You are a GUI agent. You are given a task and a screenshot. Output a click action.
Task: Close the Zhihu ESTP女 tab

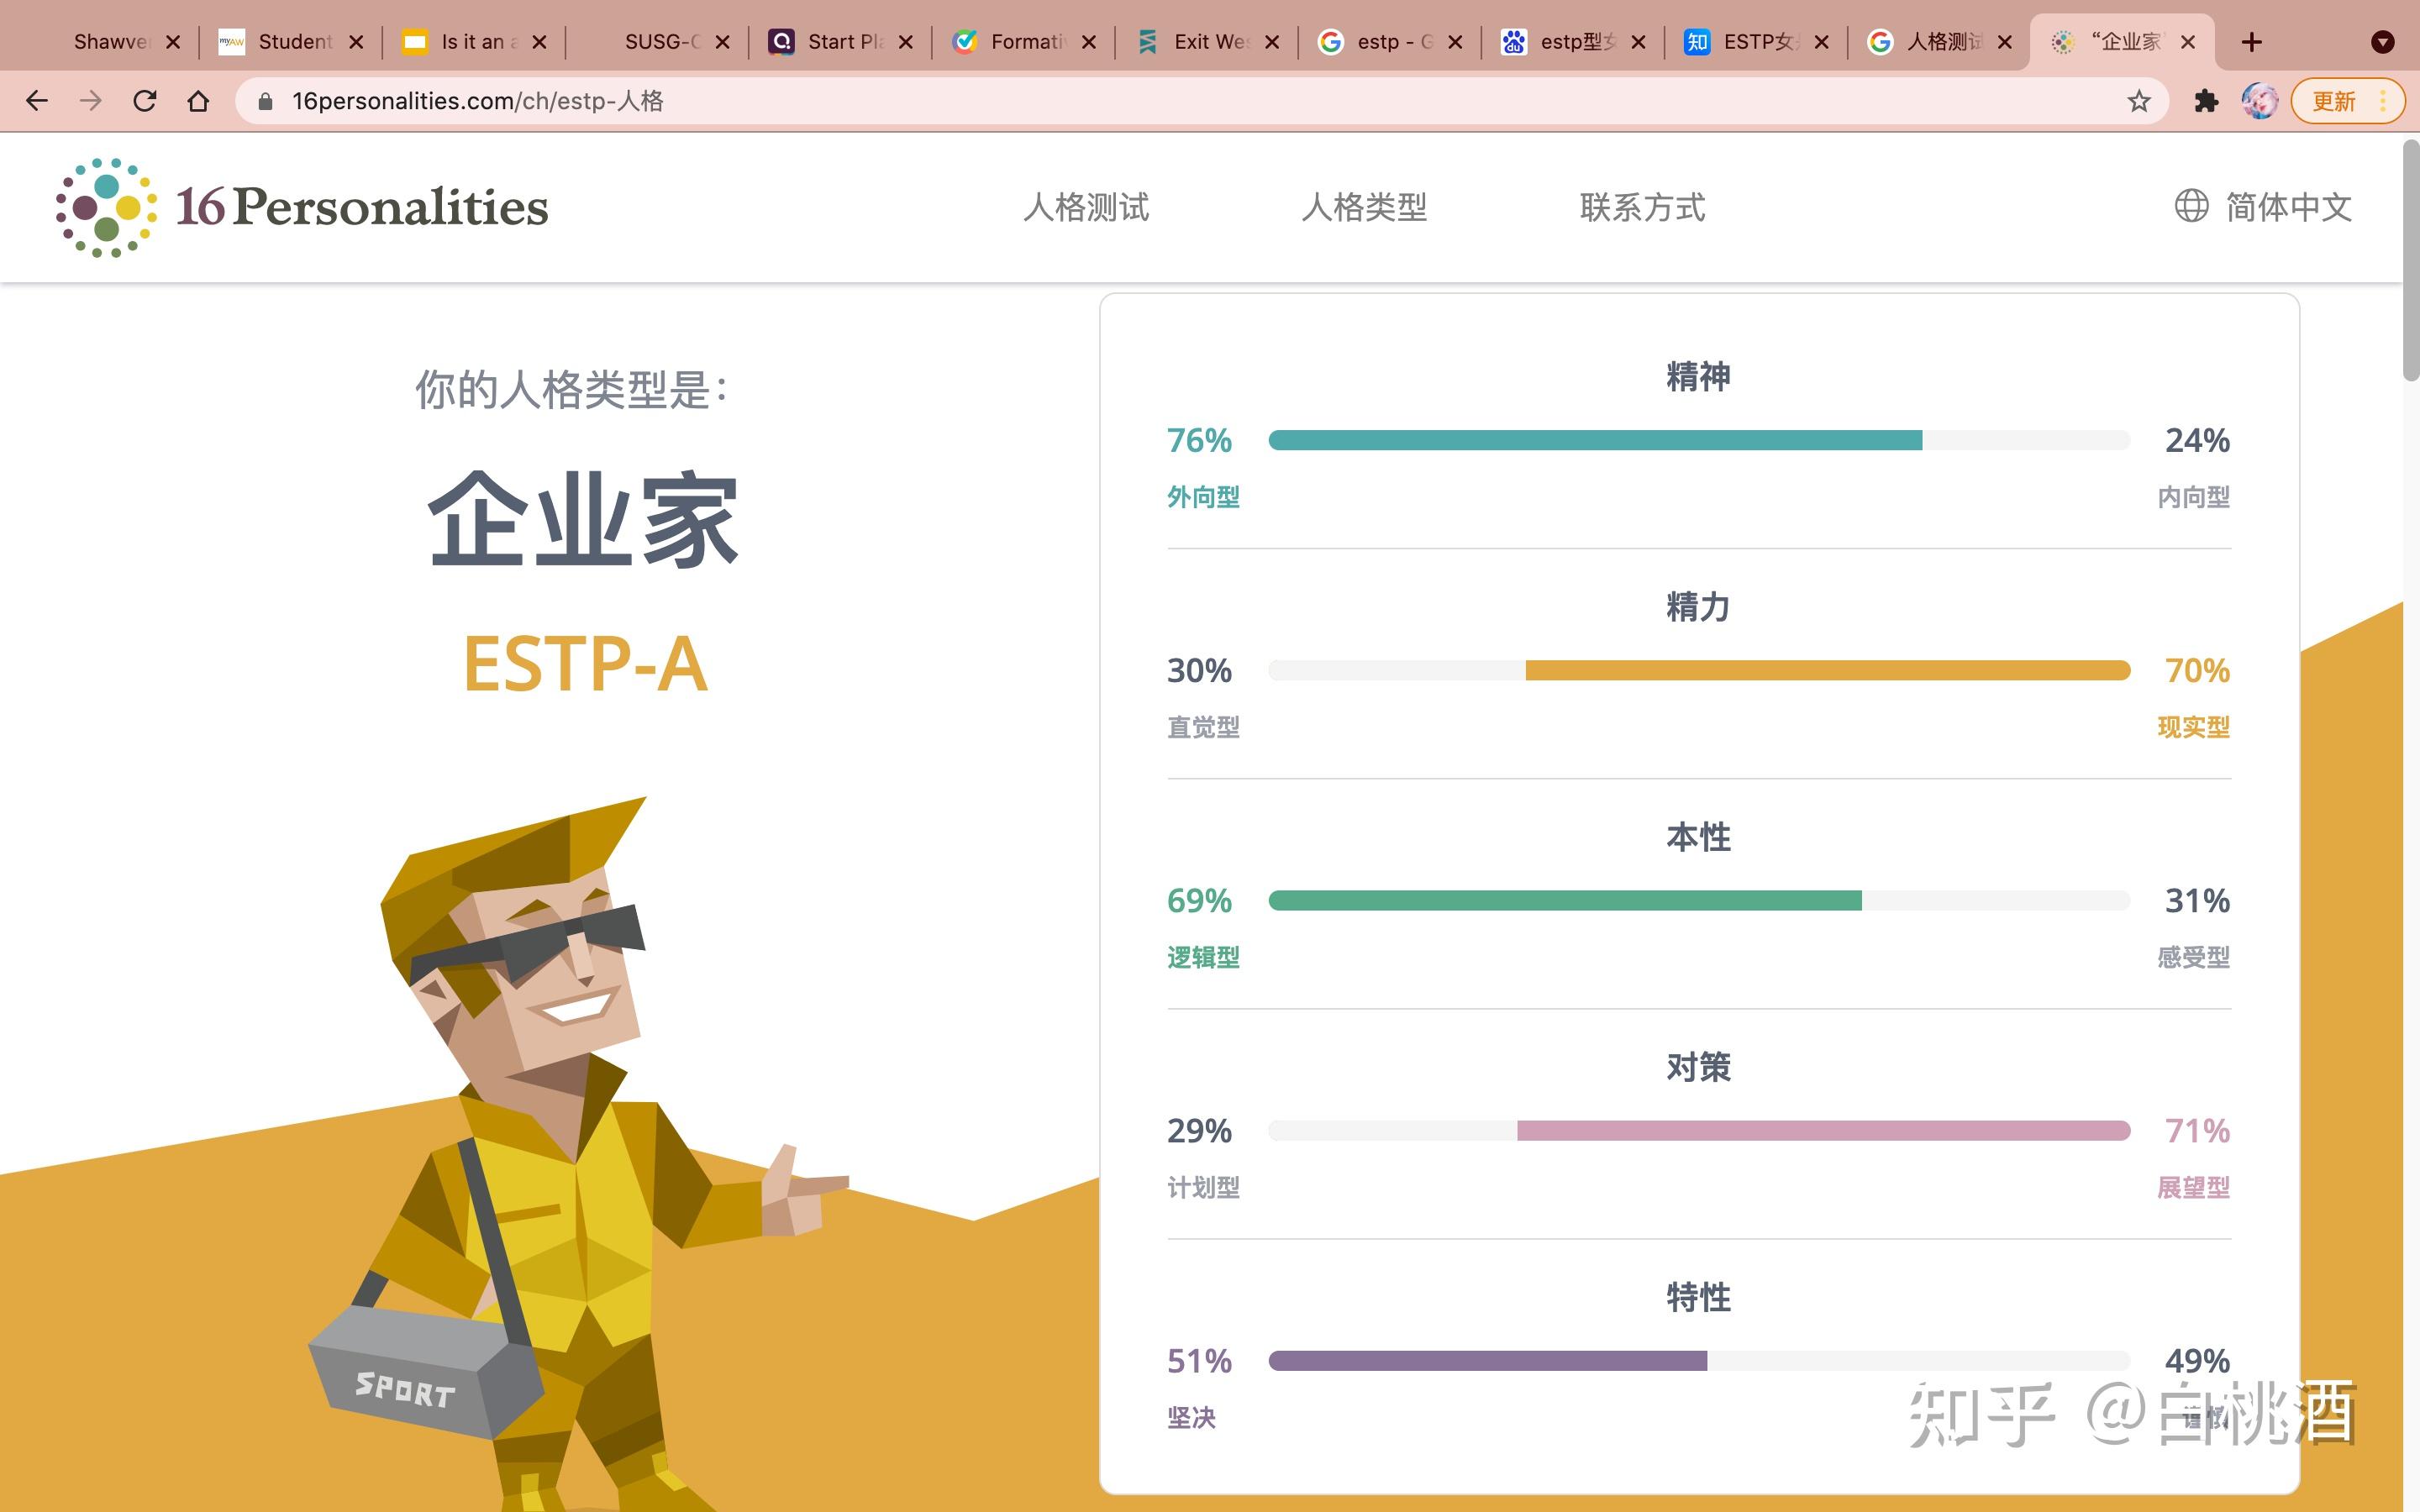click(x=1821, y=42)
